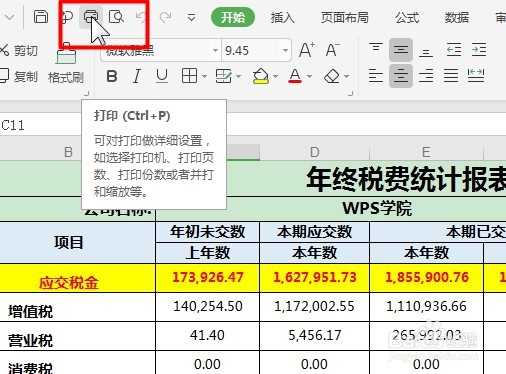
Task: Apply the red font color
Action: pos(295,76)
